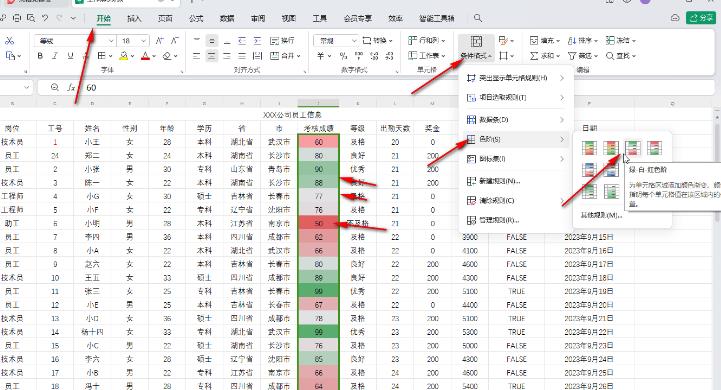The width and height of the screenshot is (721, 390).
Task: Switch to the 视图 View tab
Action: pos(289,18)
